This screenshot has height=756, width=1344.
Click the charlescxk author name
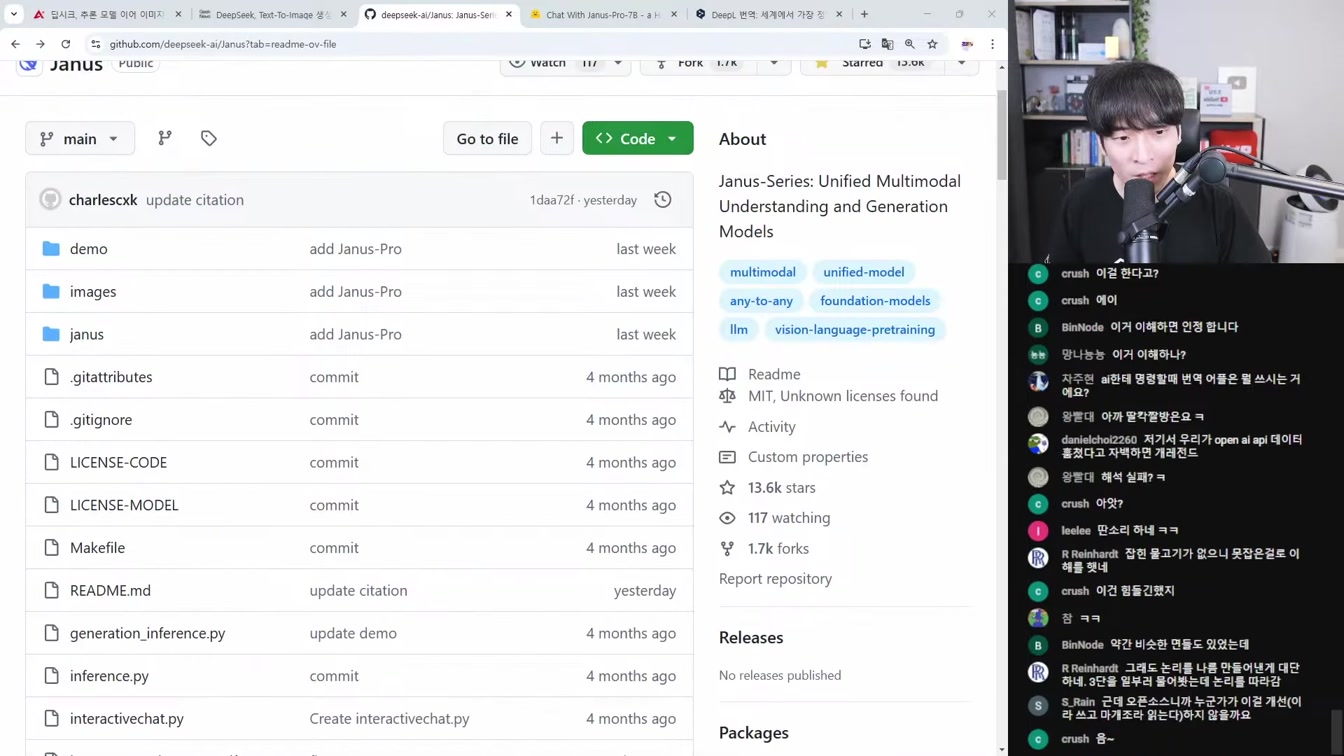point(103,200)
